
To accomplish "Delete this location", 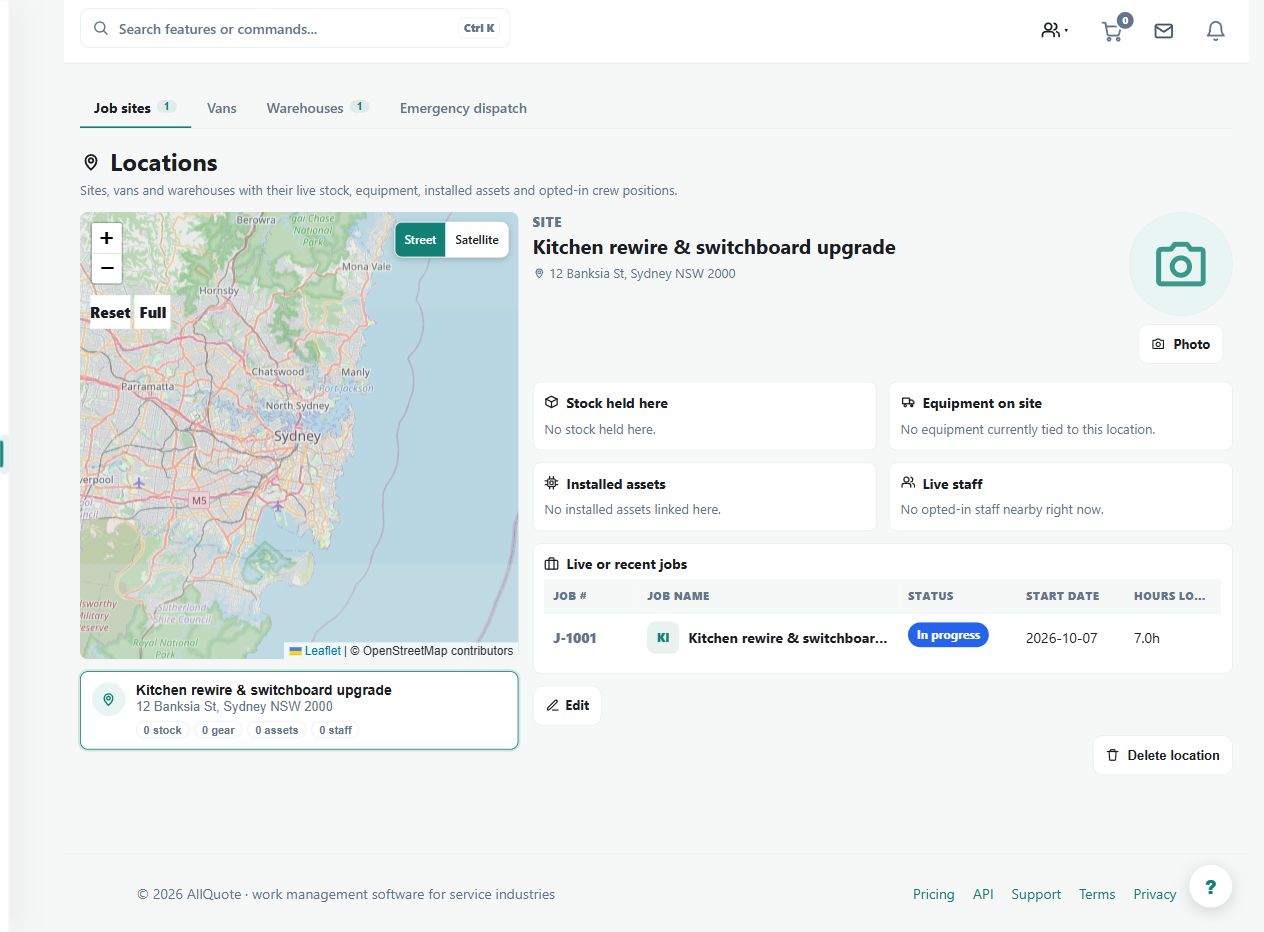I will 1163,755.
